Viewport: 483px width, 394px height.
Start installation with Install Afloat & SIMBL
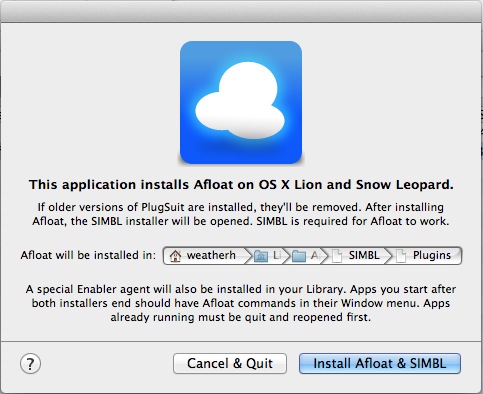point(380,363)
